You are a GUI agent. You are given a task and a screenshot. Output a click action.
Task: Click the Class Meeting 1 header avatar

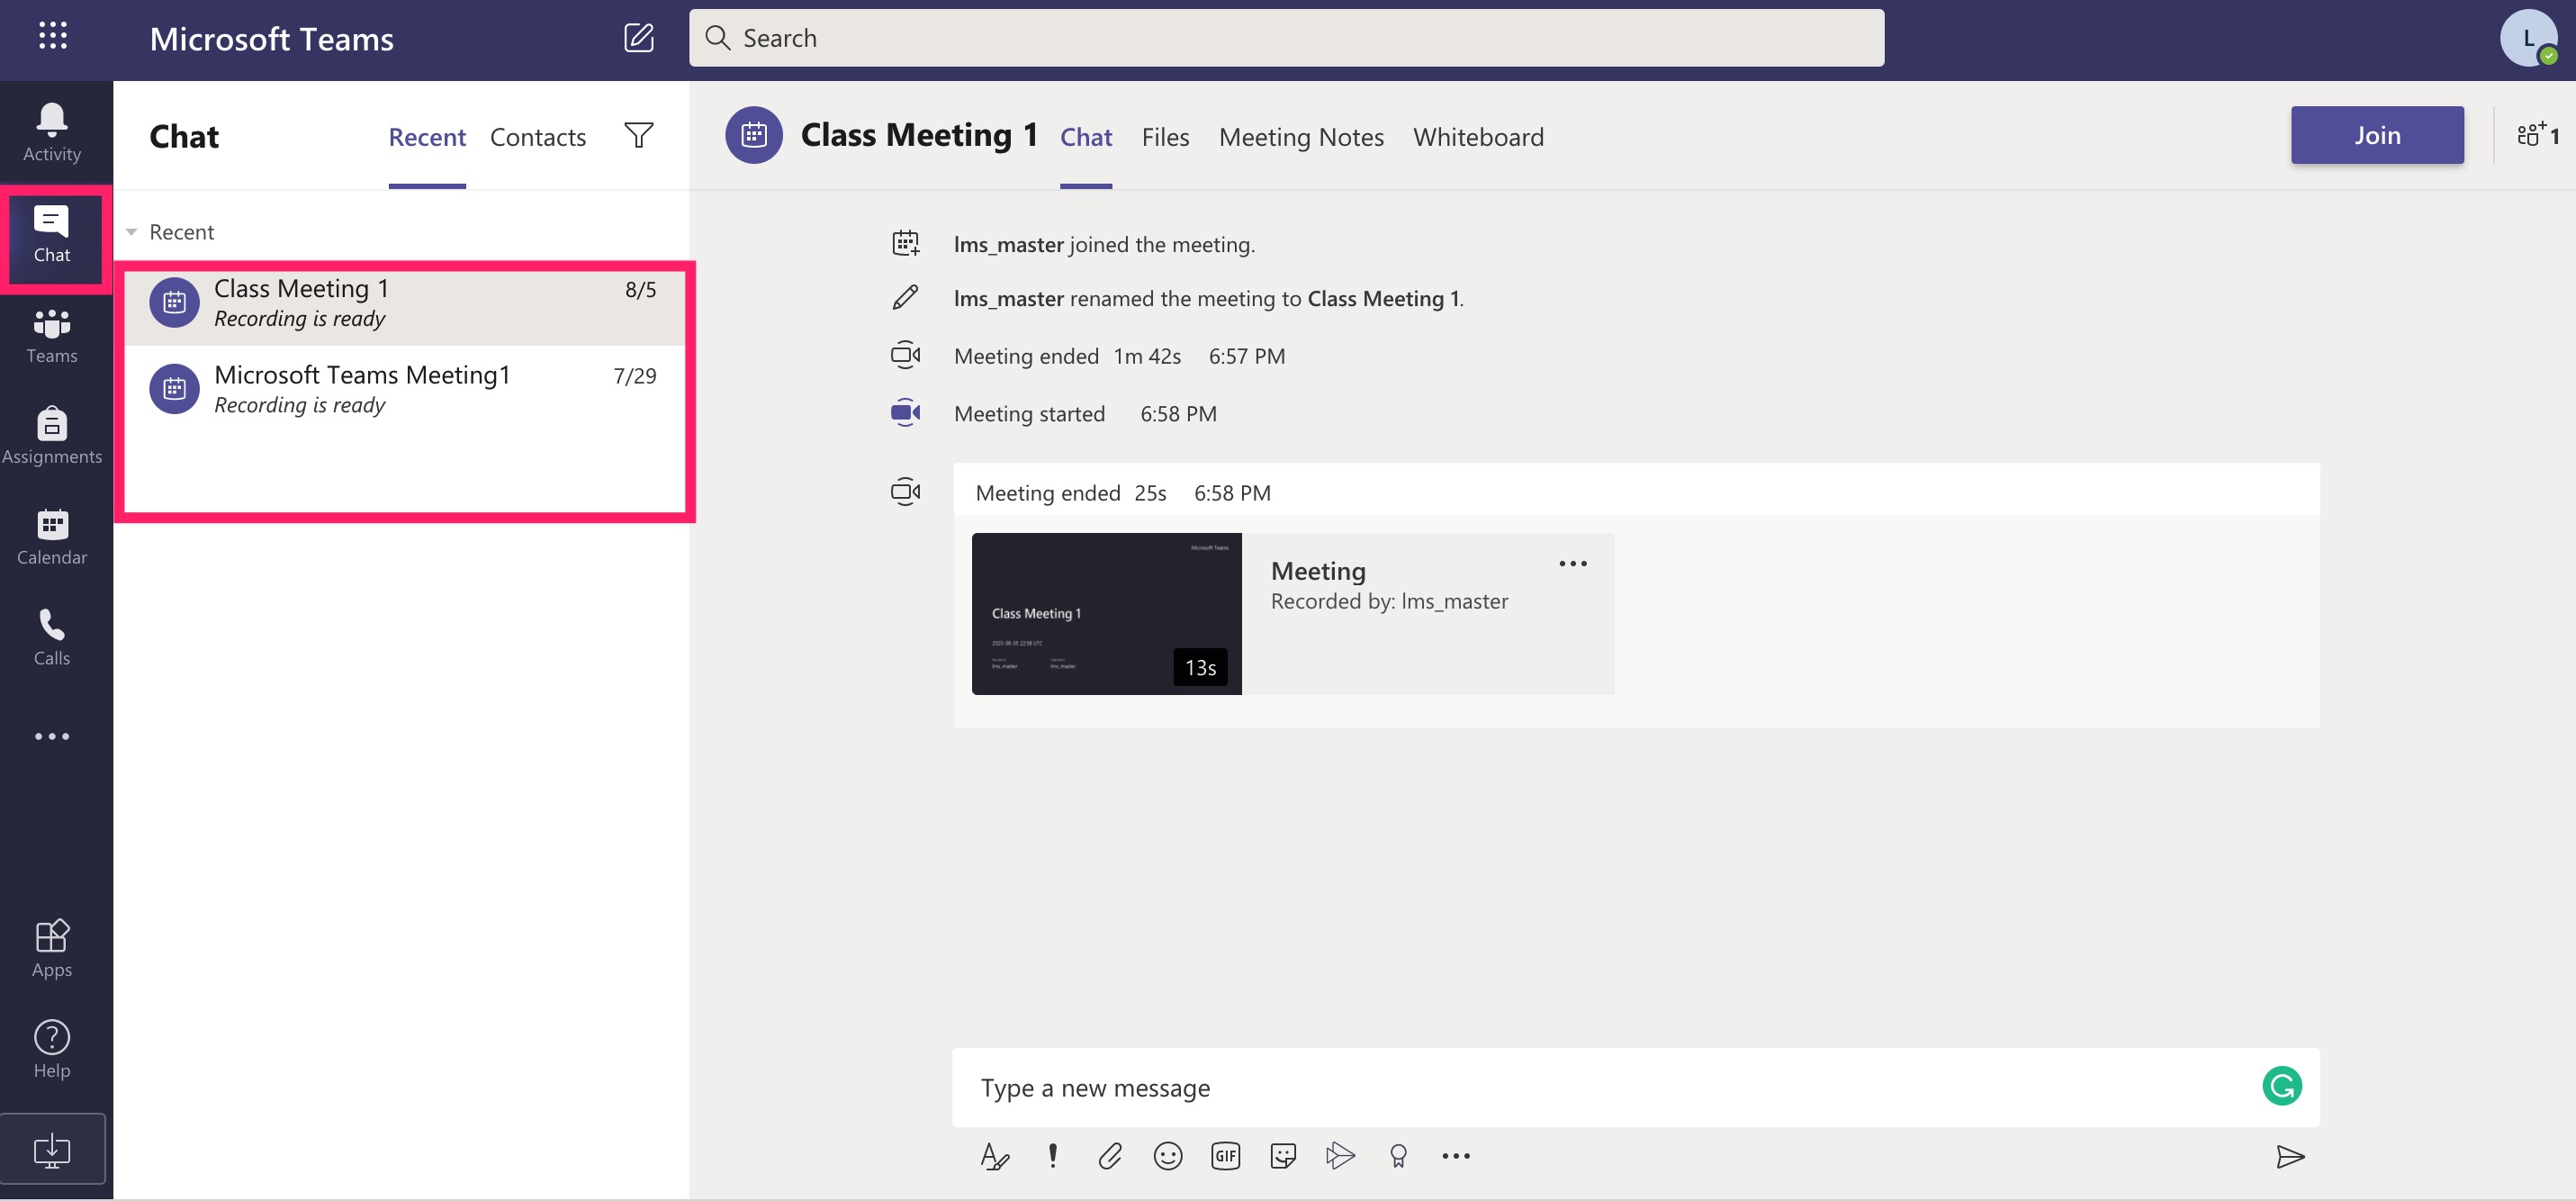click(x=753, y=135)
